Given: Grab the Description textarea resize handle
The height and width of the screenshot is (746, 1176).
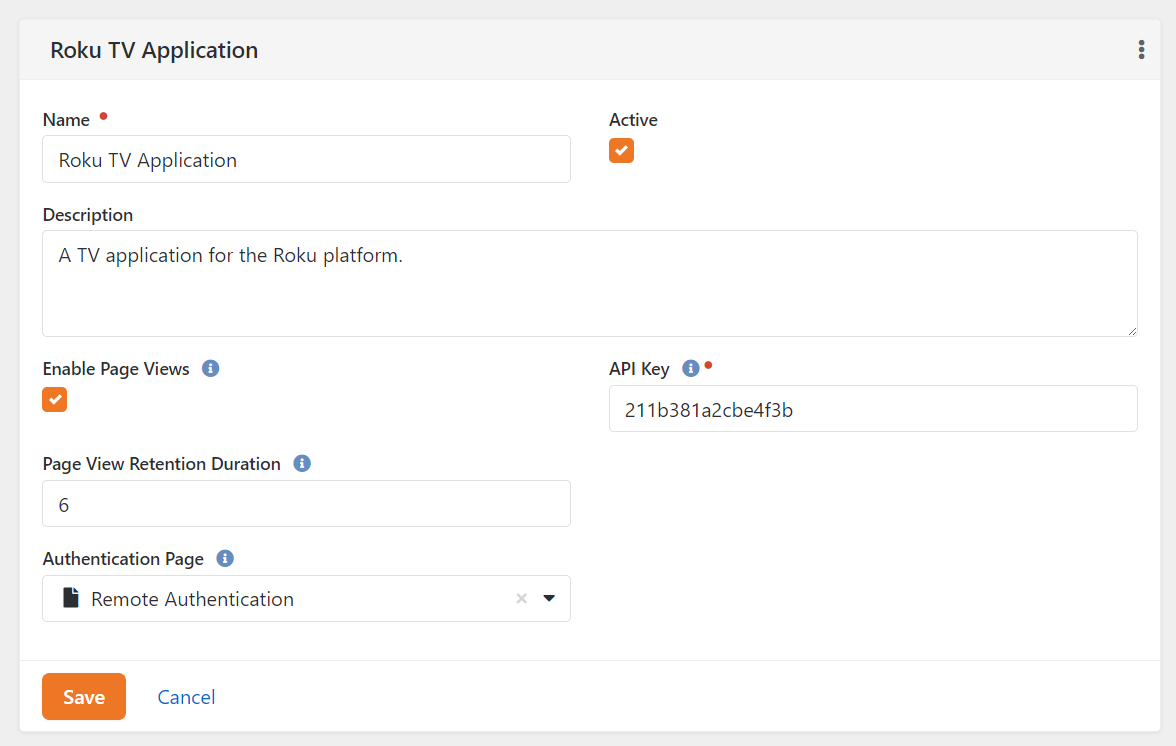Looking at the screenshot, I should pos(1132,331).
